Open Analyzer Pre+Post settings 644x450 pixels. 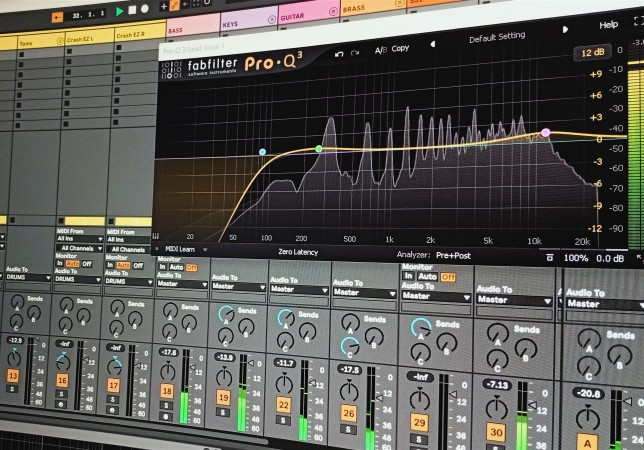tap(453, 255)
